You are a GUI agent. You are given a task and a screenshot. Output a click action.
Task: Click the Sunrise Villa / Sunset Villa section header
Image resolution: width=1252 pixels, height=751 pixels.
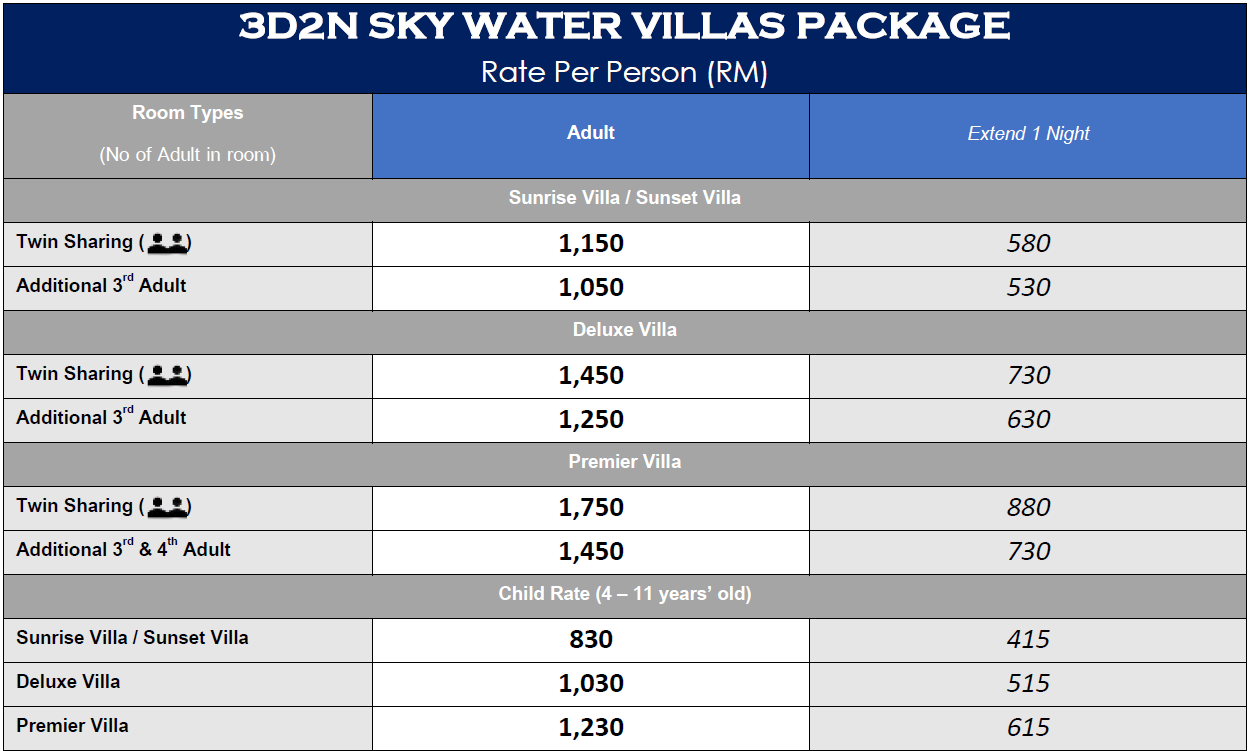[x=625, y=200]
